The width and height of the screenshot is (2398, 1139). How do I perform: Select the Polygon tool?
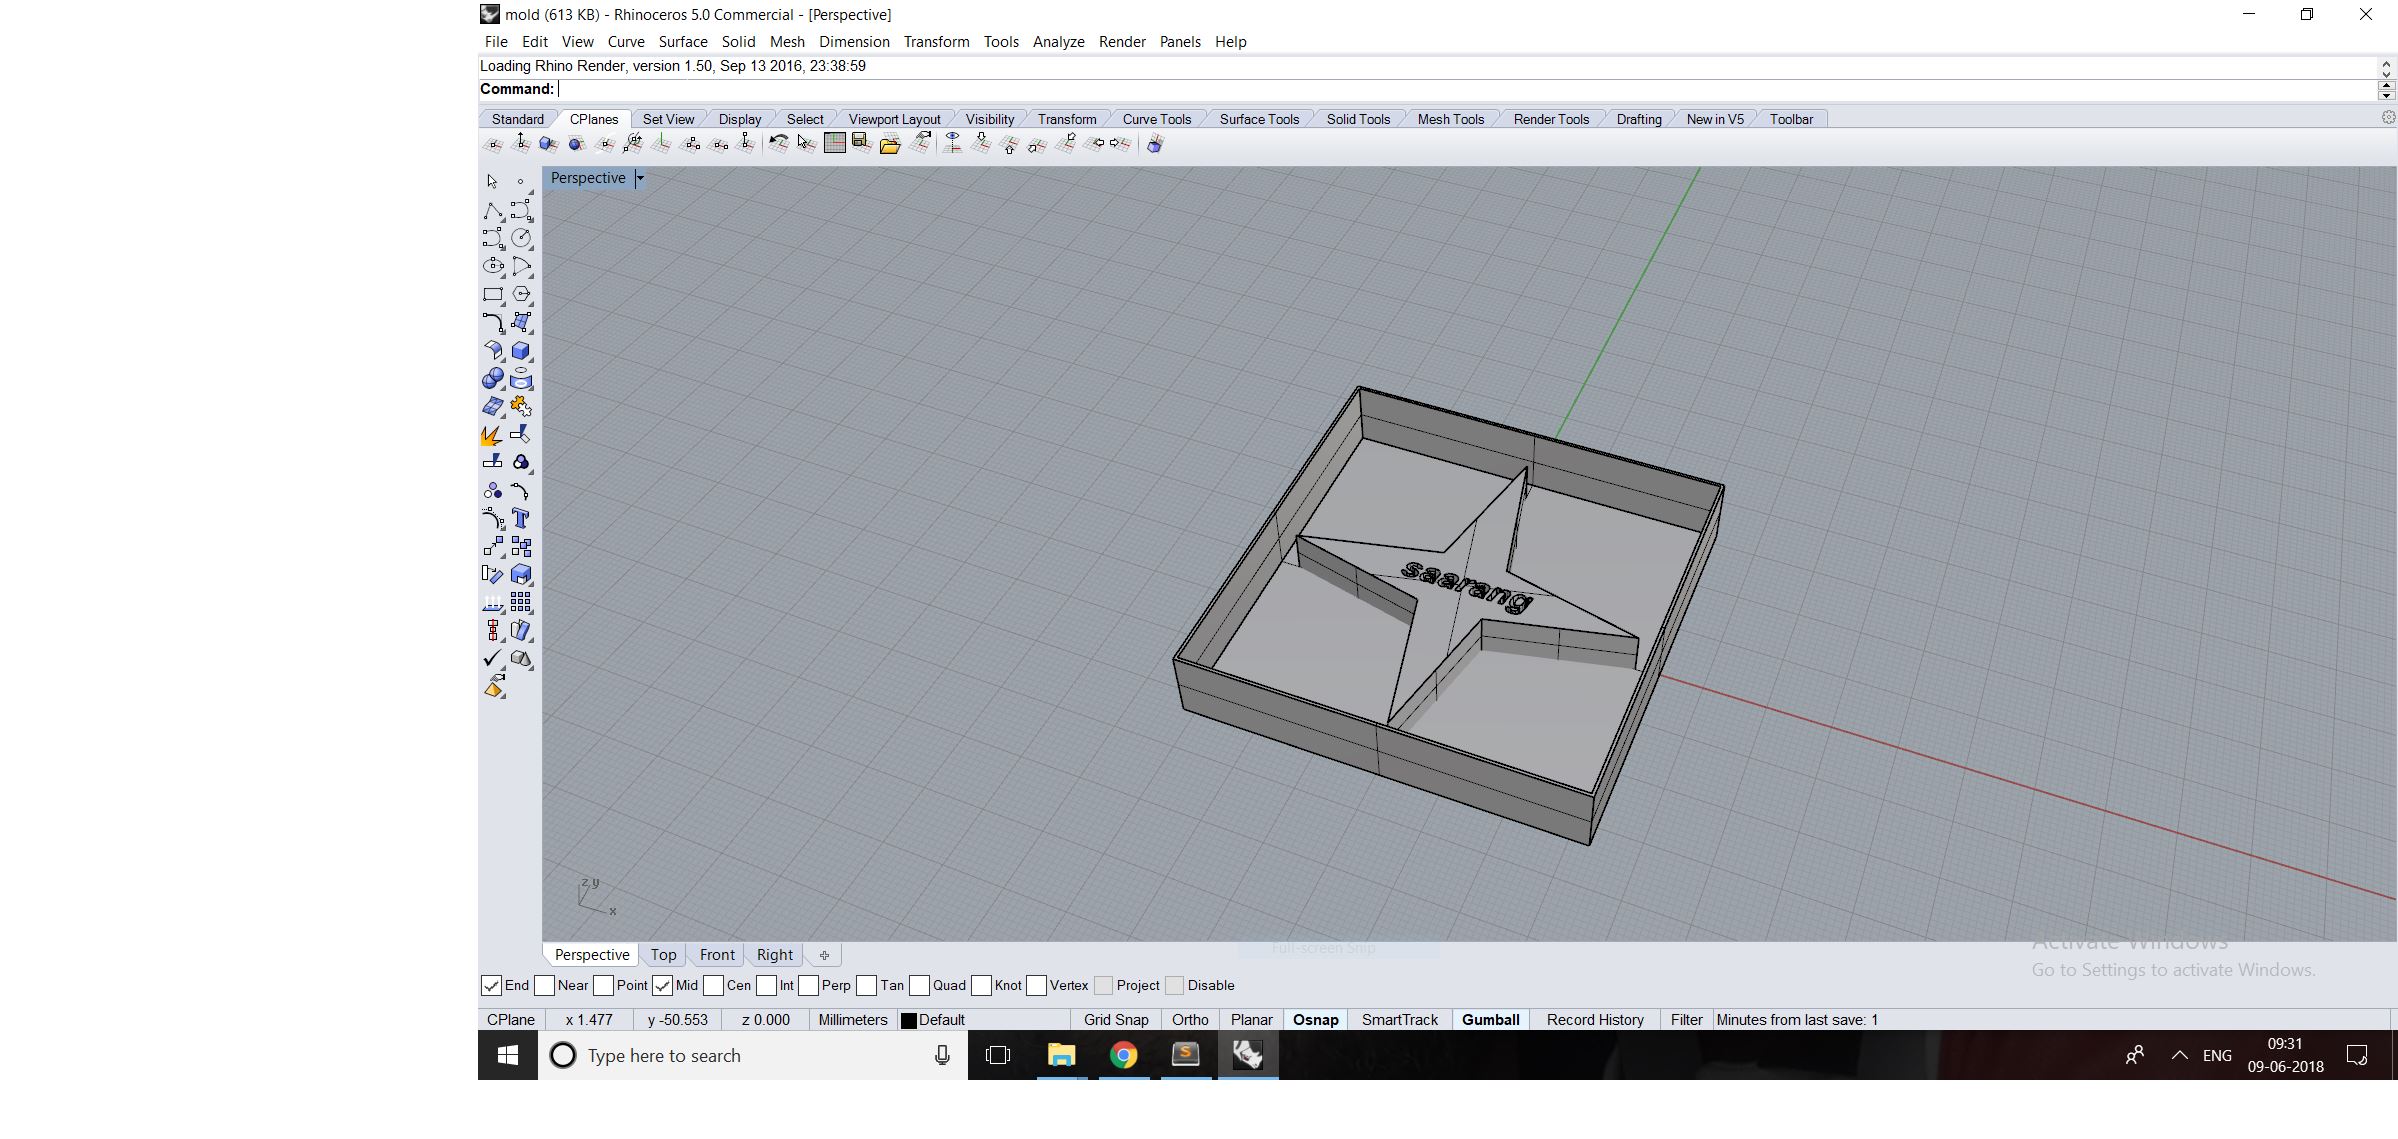(x=521, y=294)
